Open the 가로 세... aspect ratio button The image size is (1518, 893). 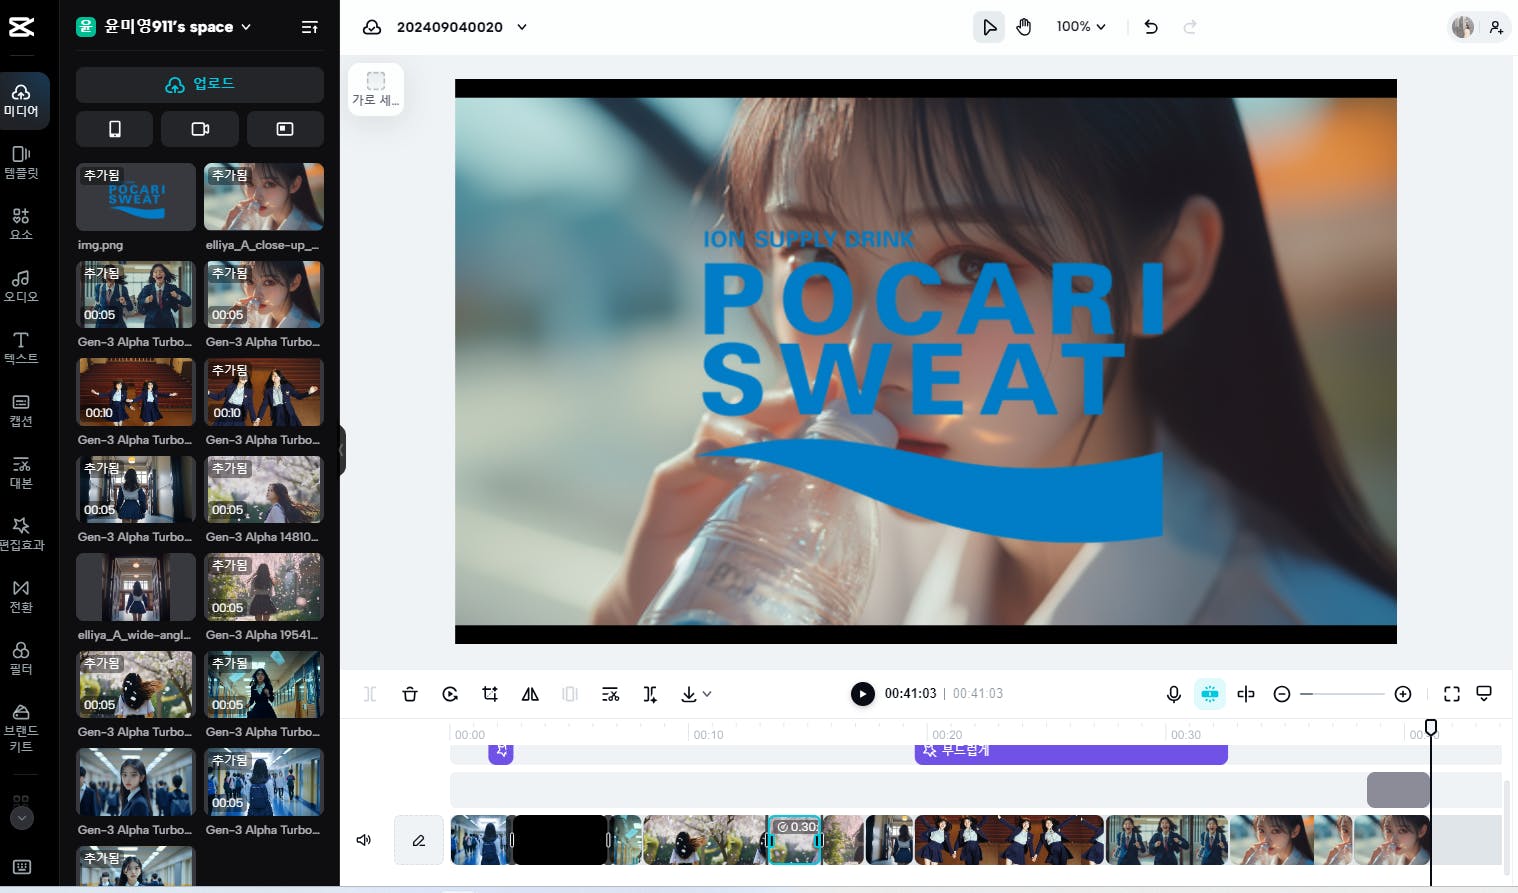(x=376, y=89)
